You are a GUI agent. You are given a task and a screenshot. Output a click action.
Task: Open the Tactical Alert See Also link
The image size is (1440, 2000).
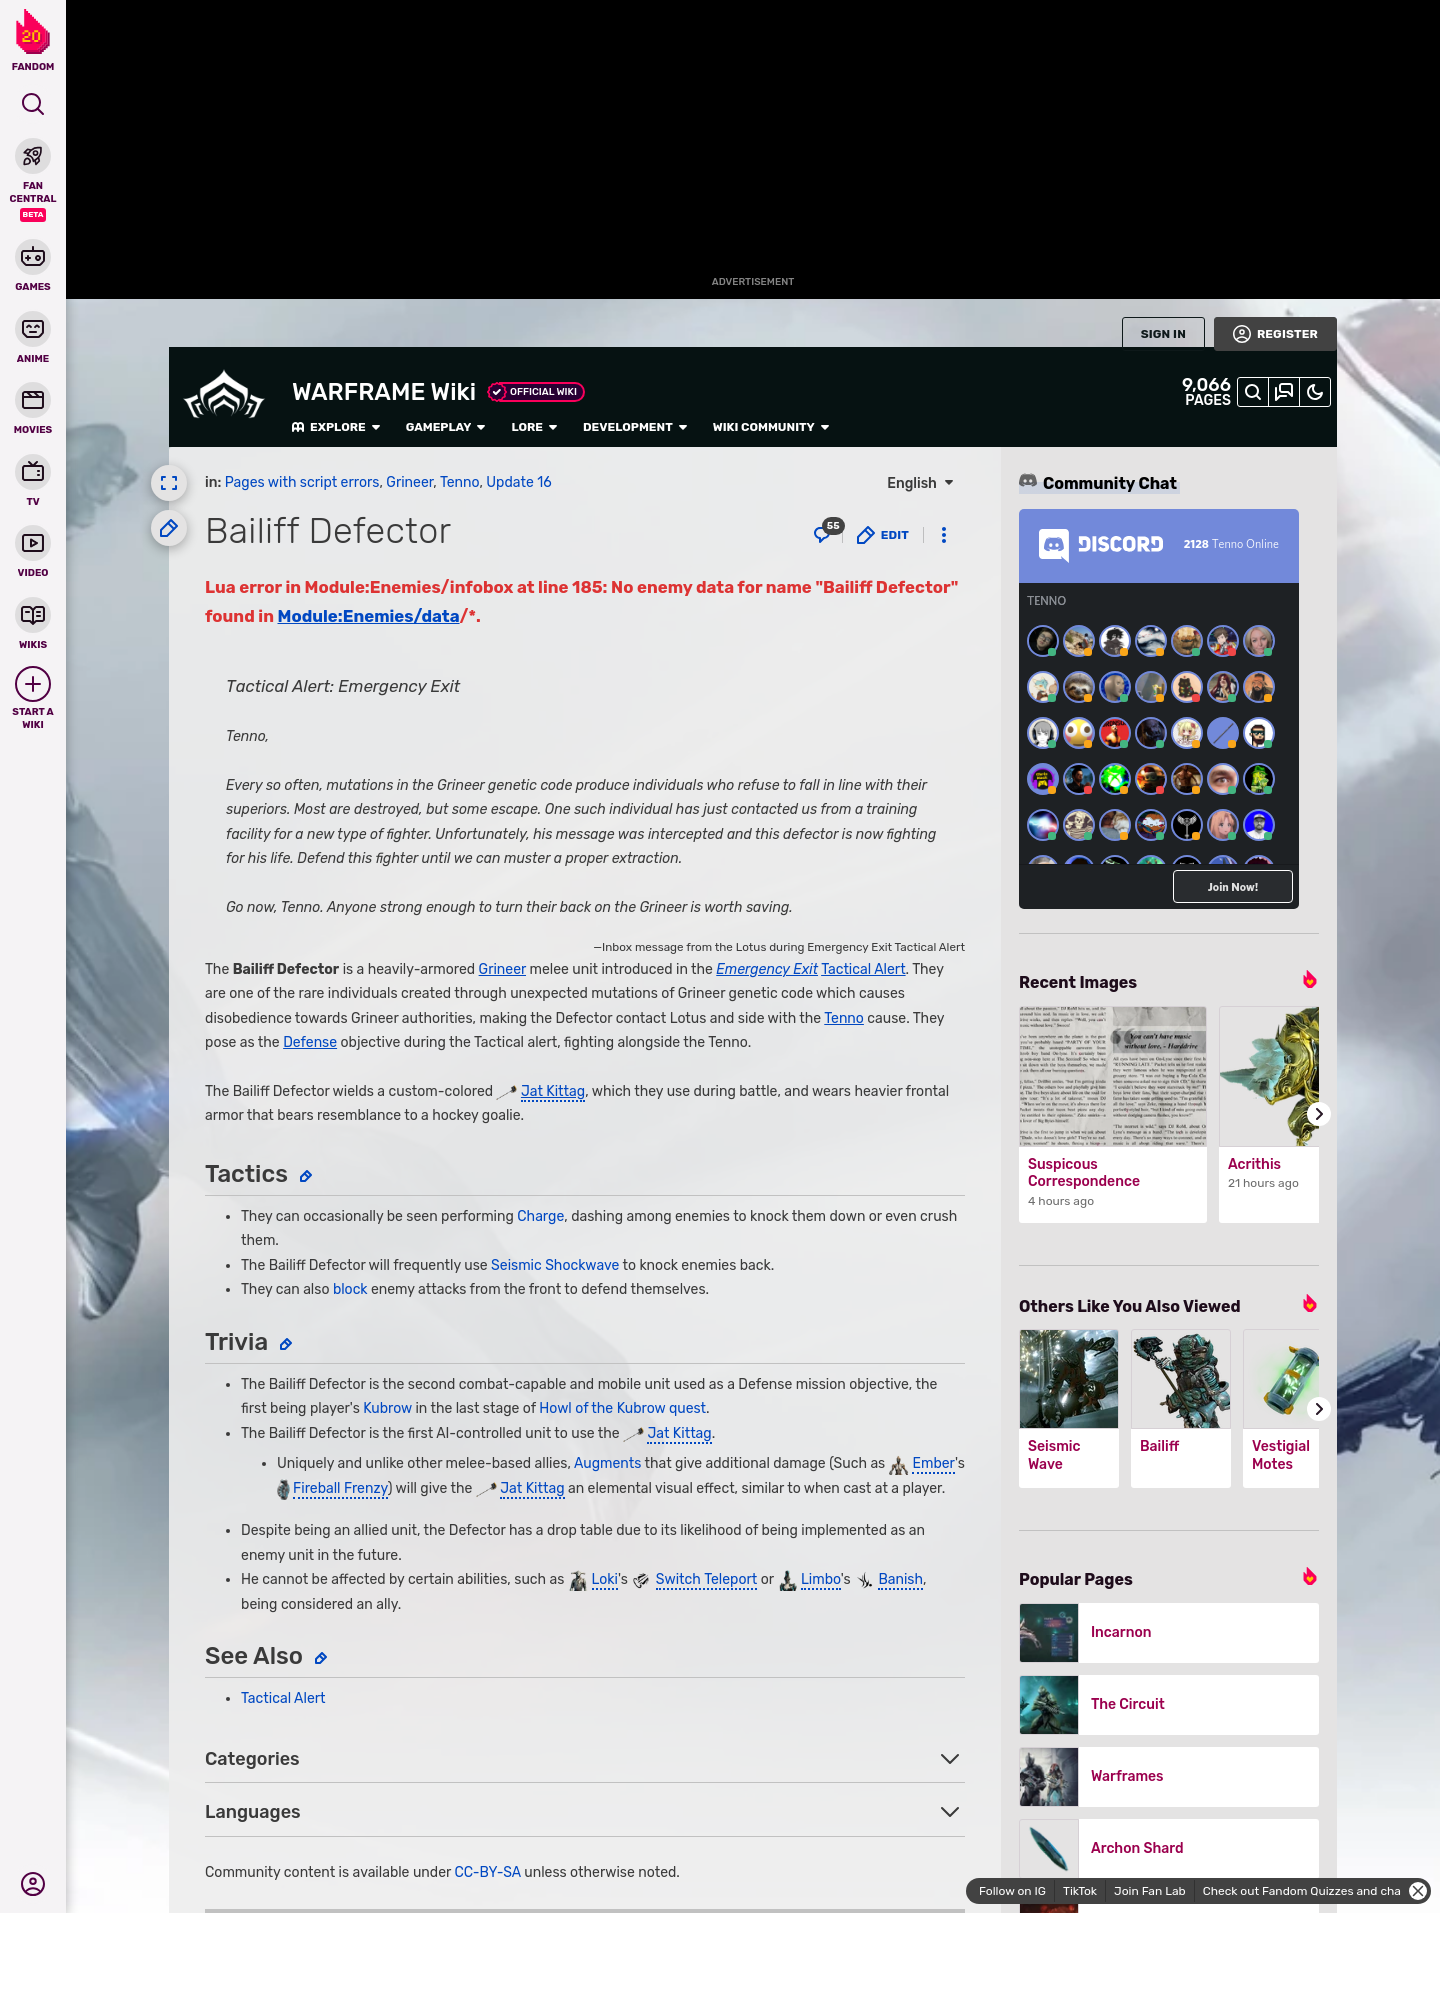coord(283,1698)
